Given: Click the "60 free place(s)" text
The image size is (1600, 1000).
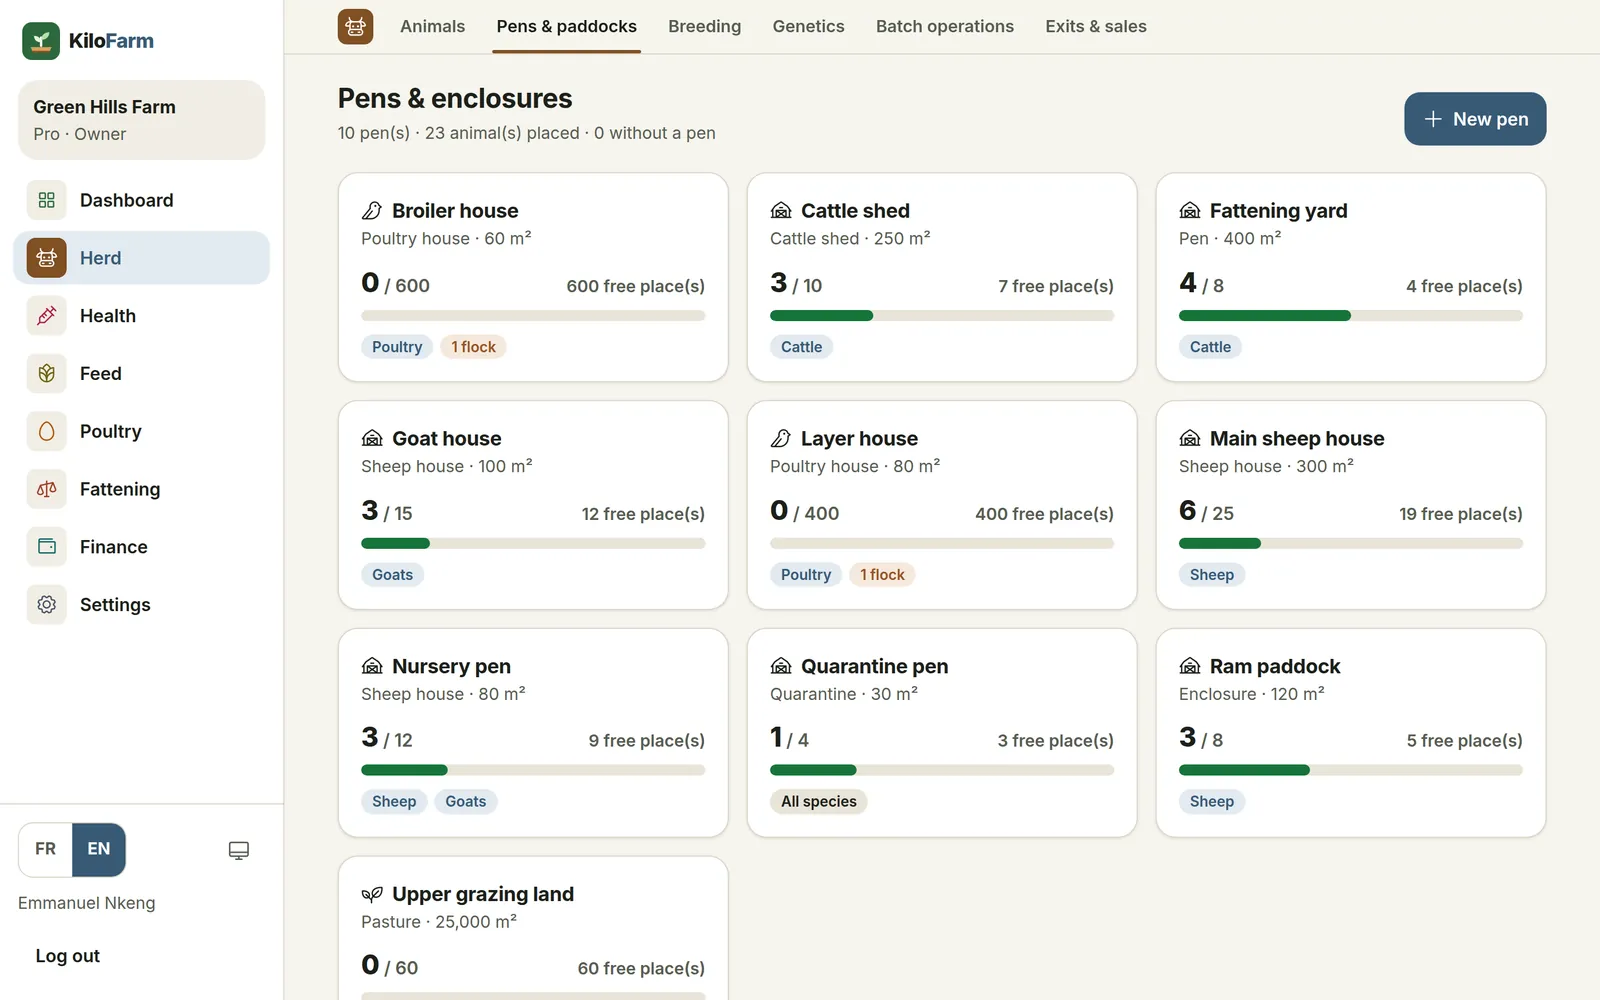Looking at the screenshot, I should [641, 968].
